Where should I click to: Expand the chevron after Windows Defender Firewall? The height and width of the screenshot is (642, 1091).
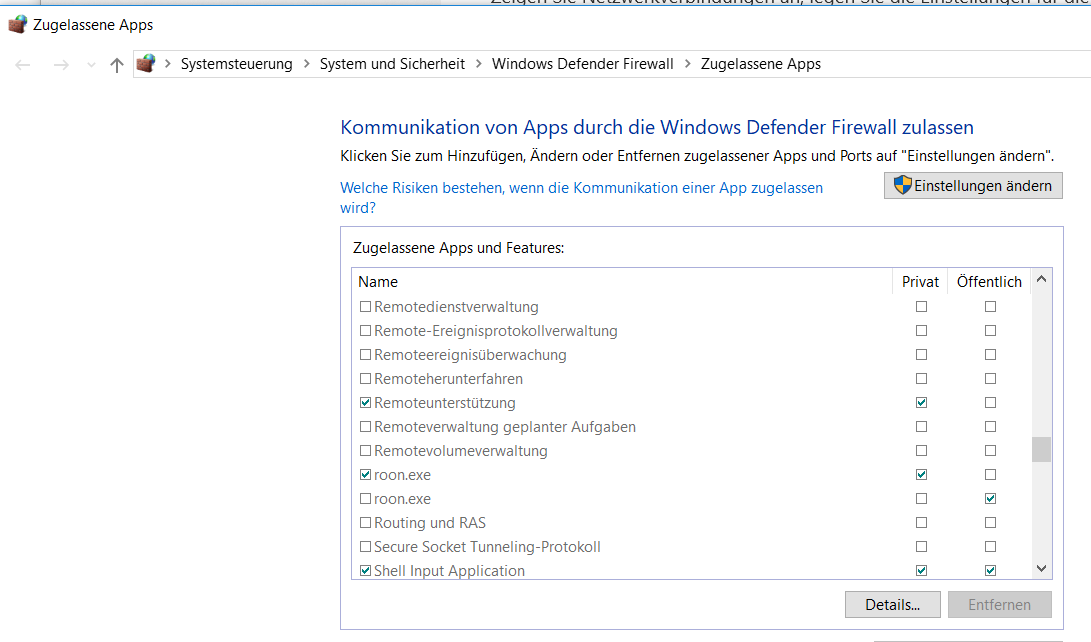(x=687, y=63)
